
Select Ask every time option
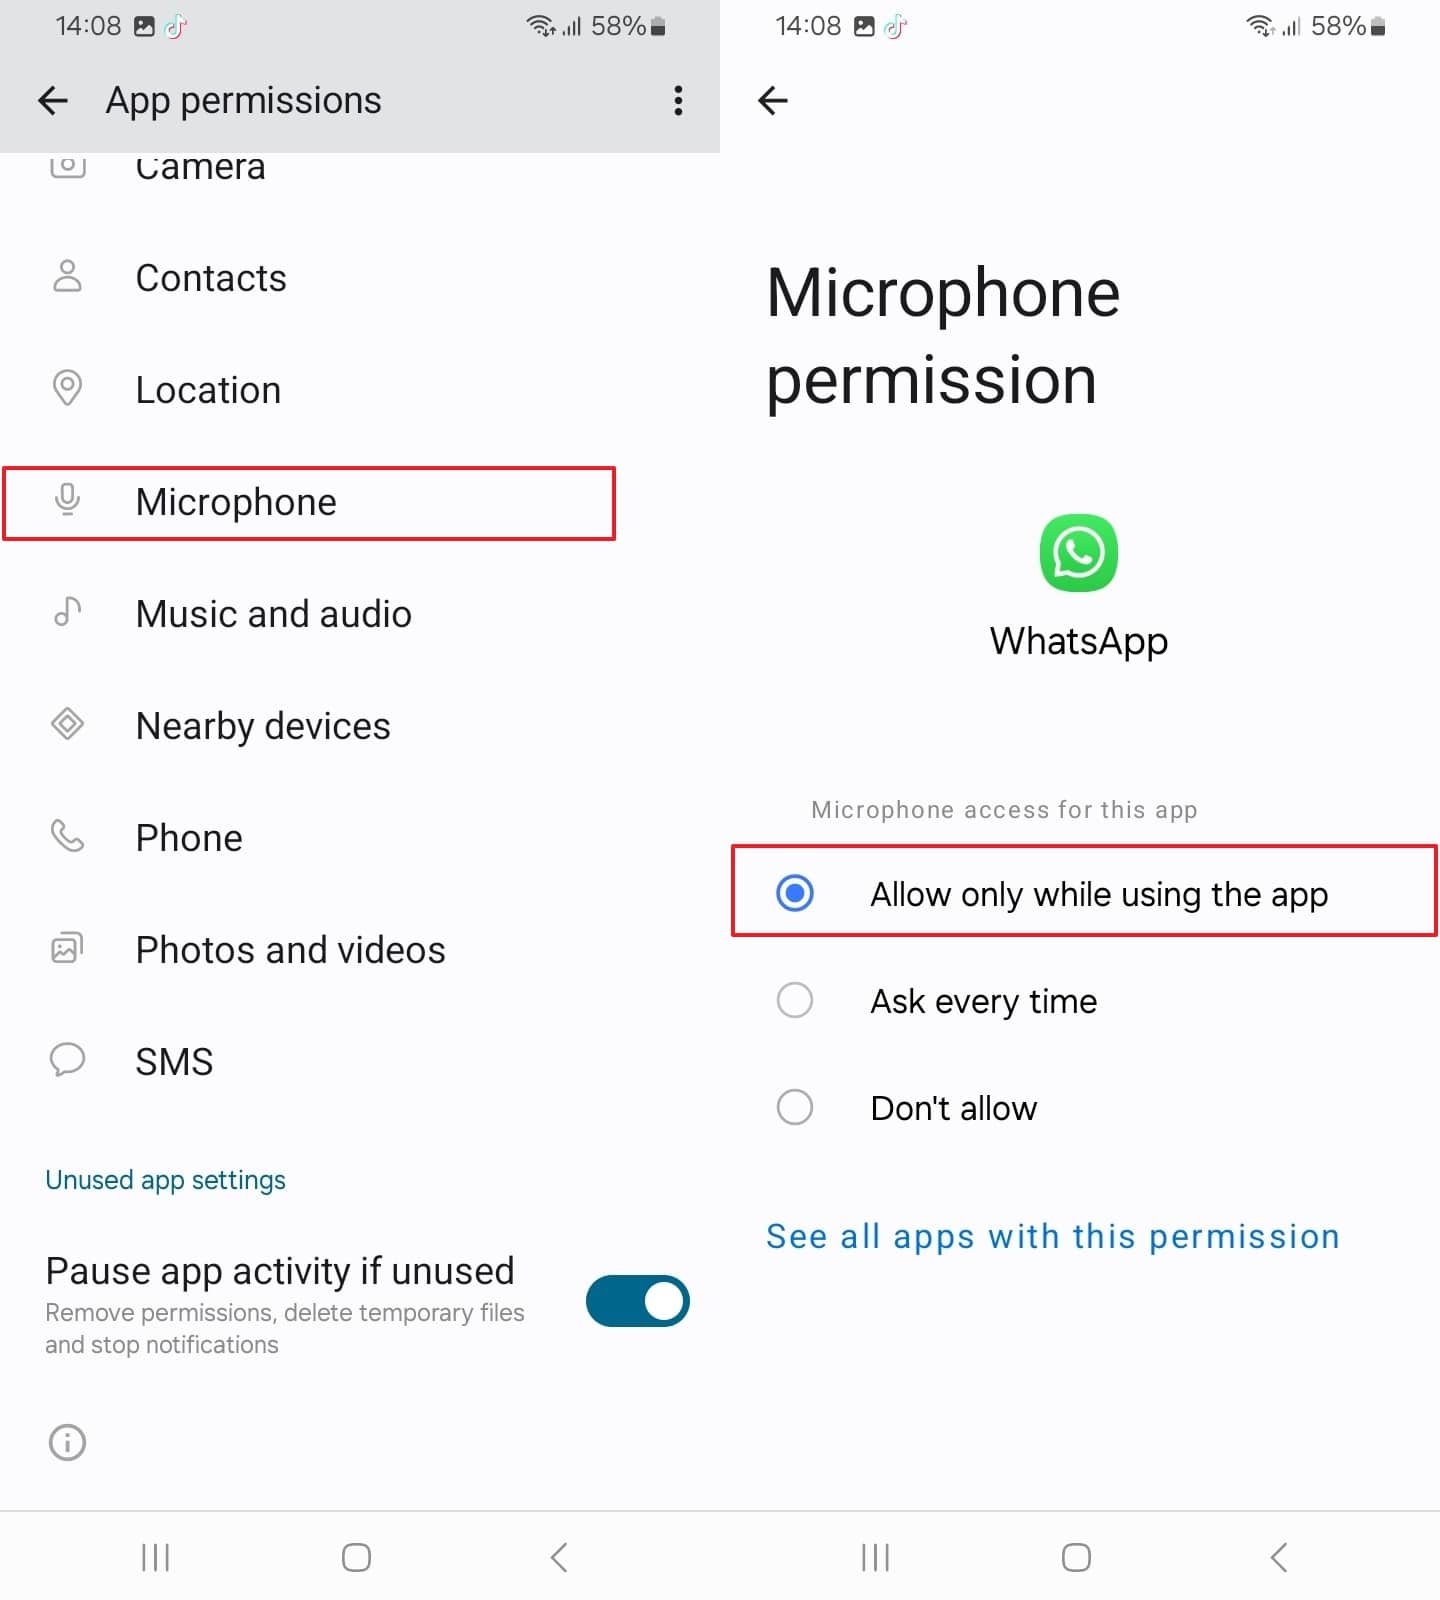point(793,1000)
